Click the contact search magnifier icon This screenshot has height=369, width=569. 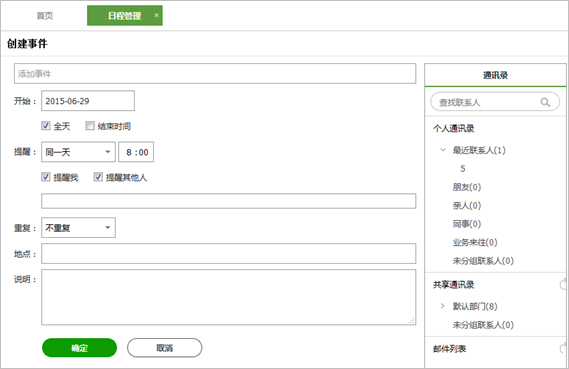pyautogui.click(x=545, y=102)
